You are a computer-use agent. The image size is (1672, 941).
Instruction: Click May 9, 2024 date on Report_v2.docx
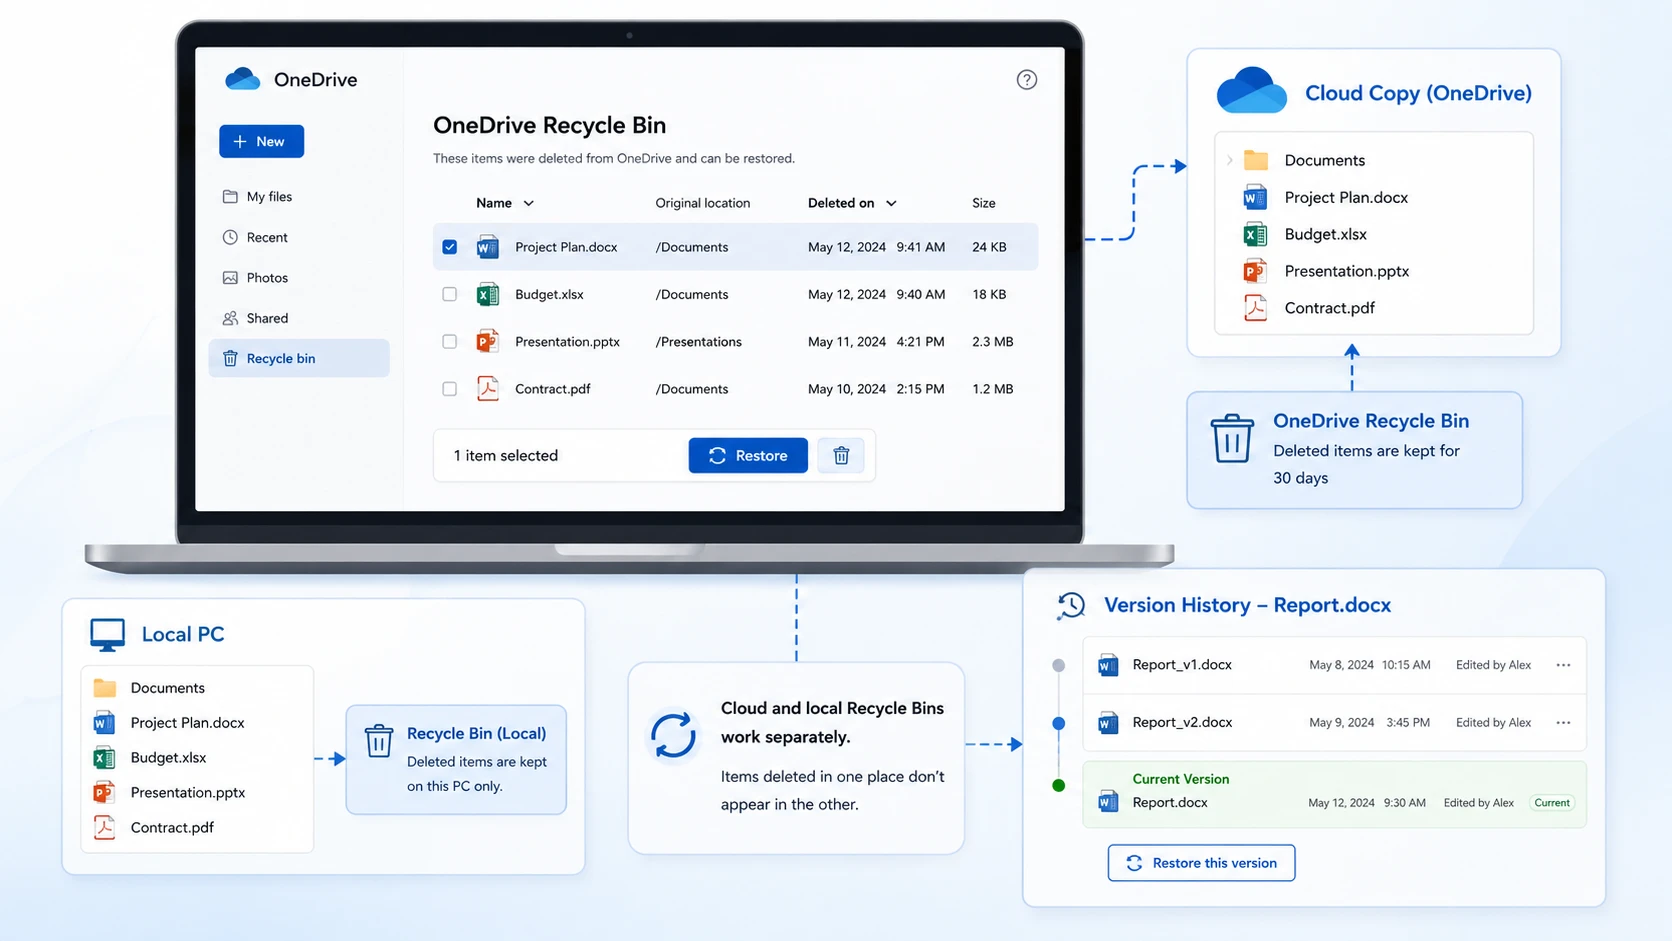pyautogui.click(x=1341, y=722)
